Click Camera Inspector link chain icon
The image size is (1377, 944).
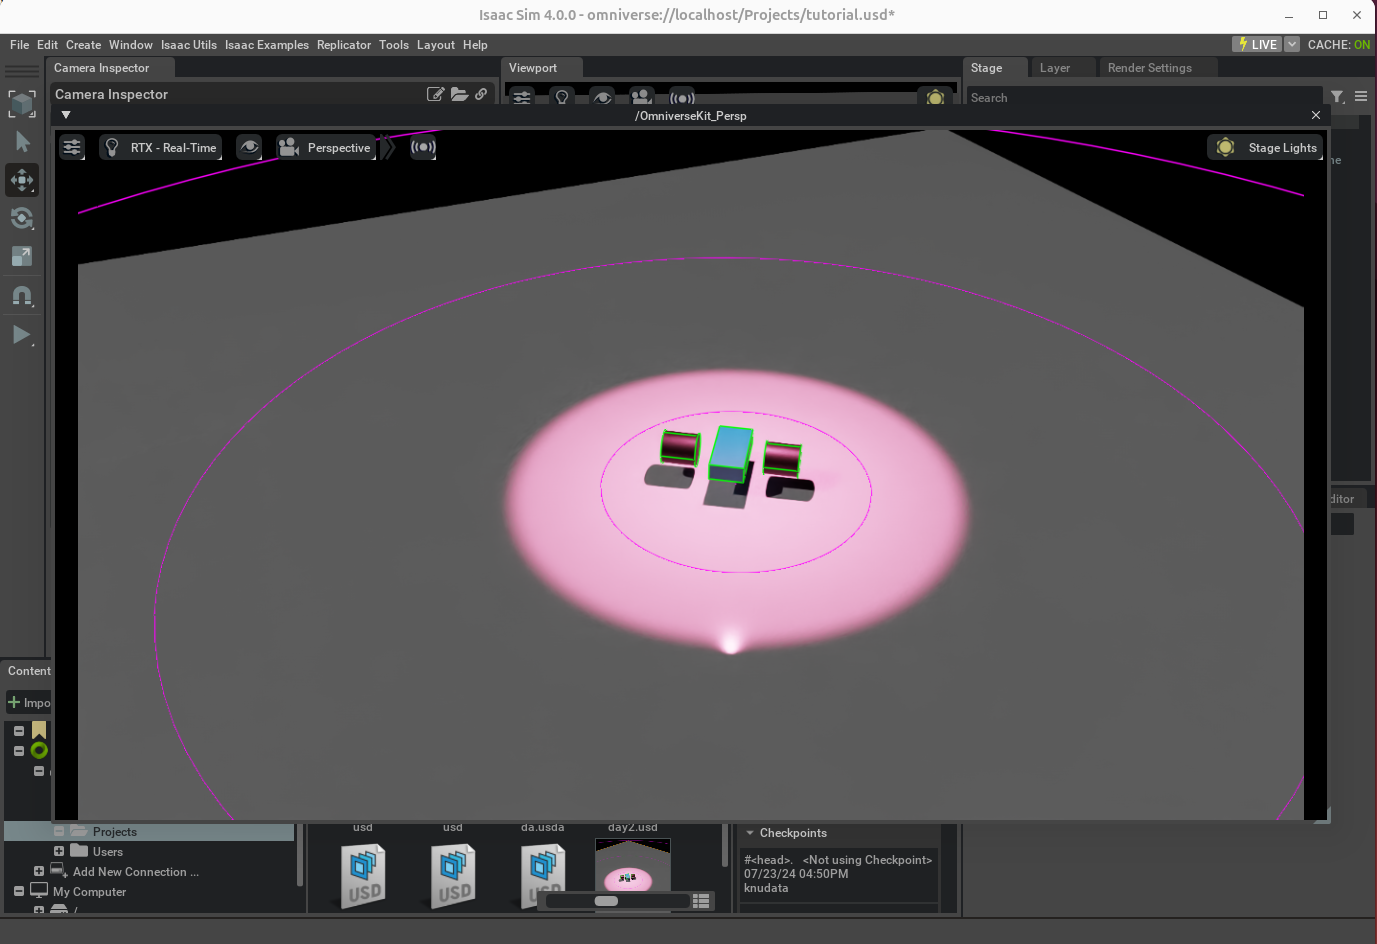[x=481, y=94]
